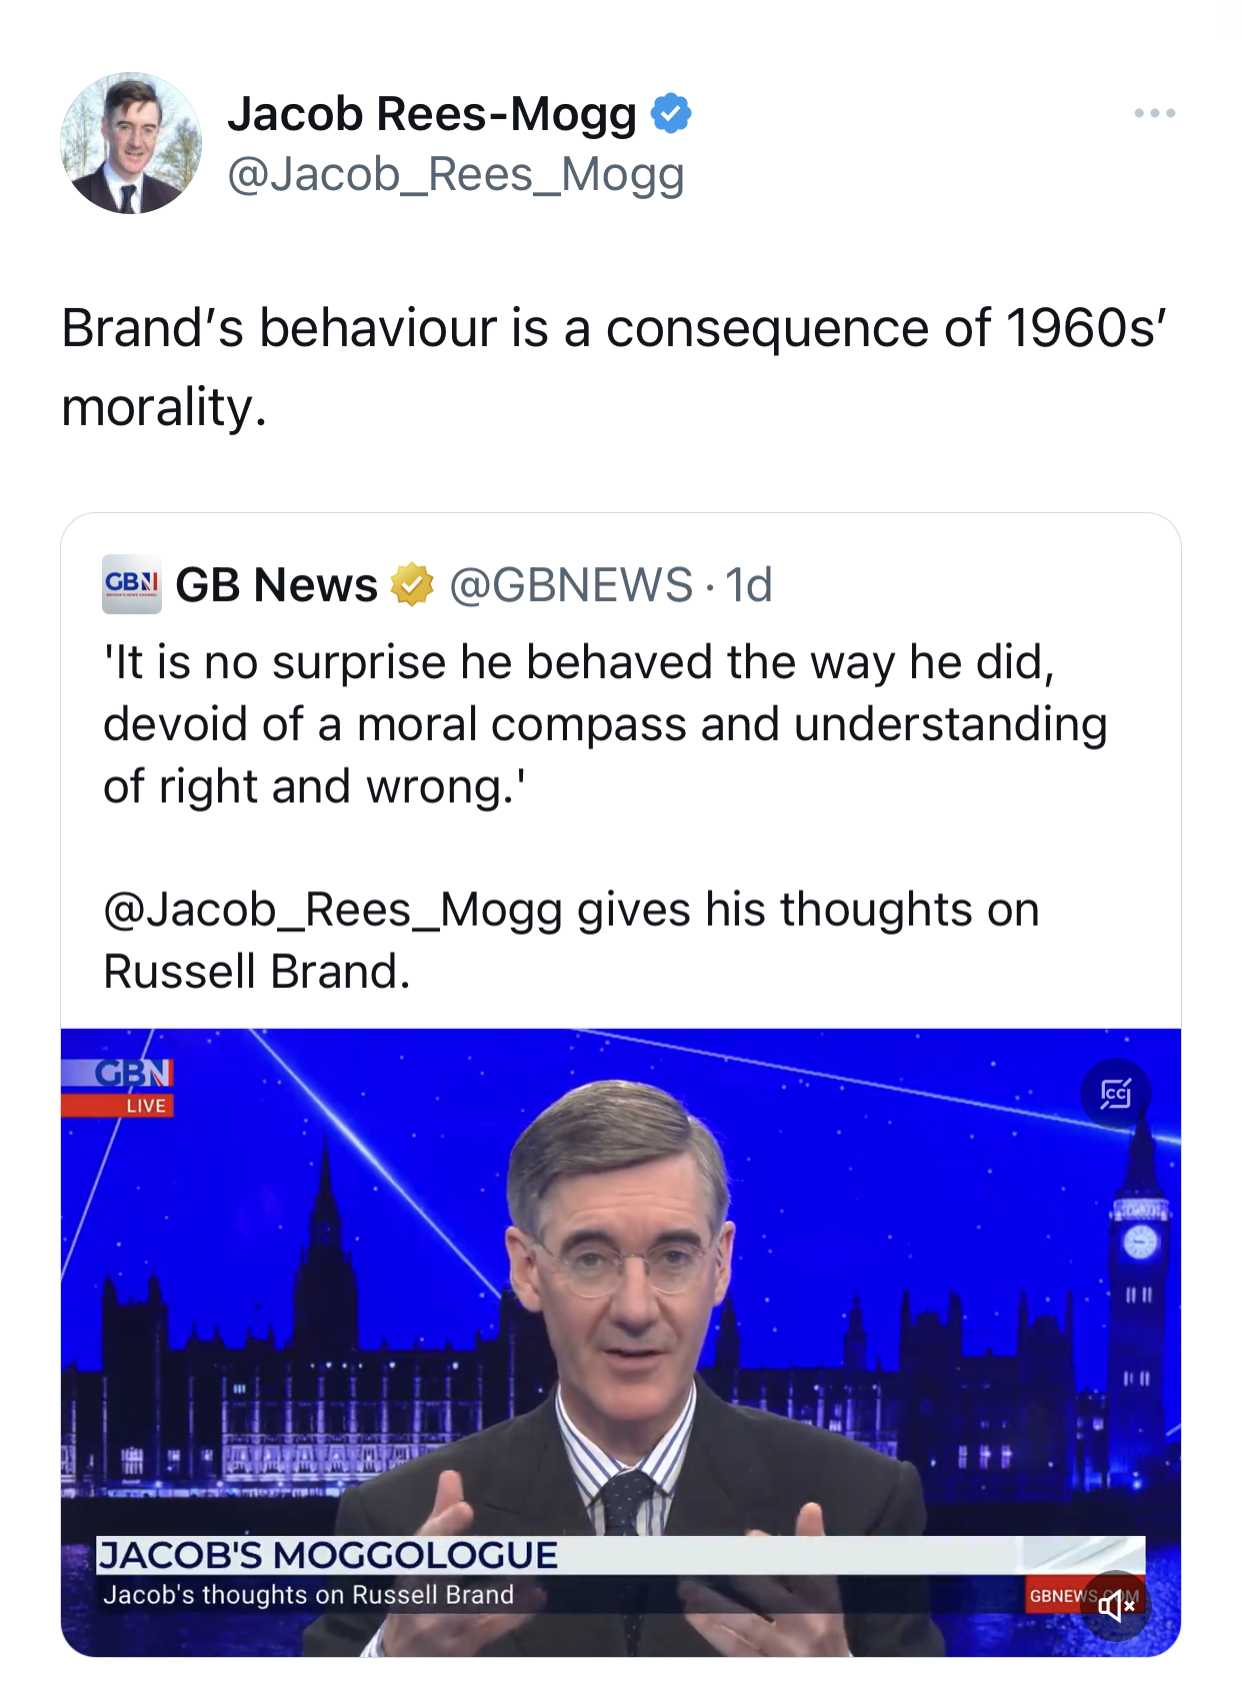Click the blue verified badge beside Jacob Rees-Mogg
This screenshot has height=1701, width=1242.
671,113
